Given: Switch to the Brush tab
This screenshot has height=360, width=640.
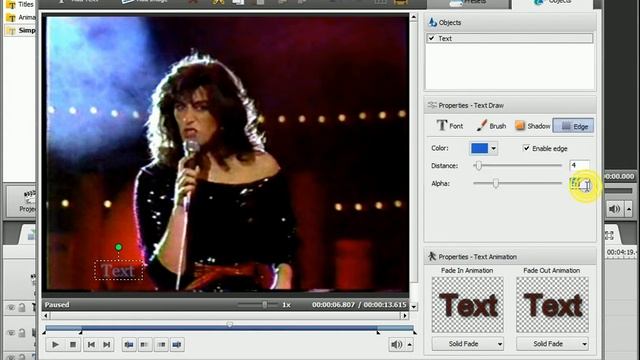Looking at the screenshot, I should (x=491, y=126).
